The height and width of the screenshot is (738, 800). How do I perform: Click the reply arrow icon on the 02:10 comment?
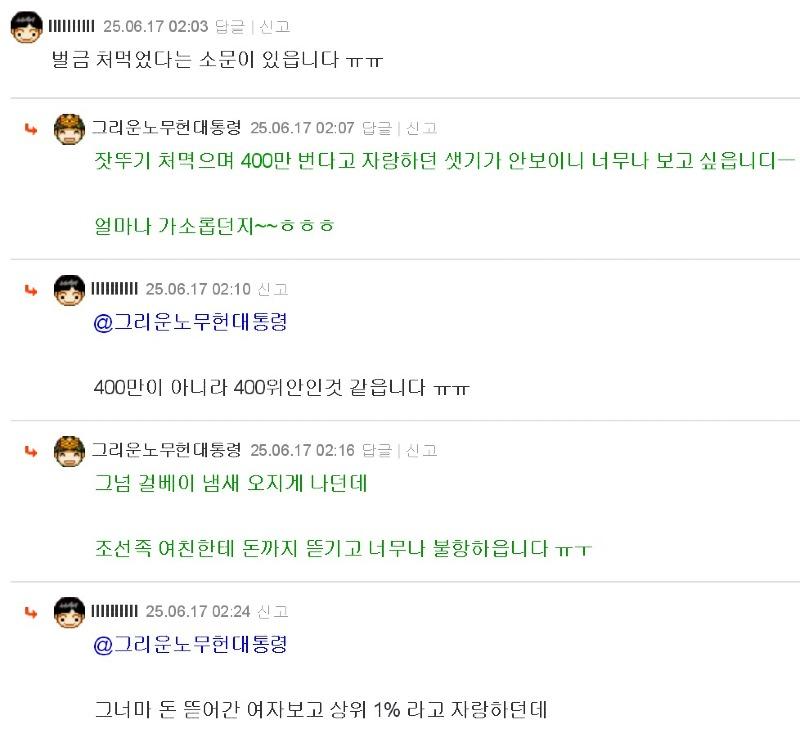pyautogui.click(x=28, y=288)
